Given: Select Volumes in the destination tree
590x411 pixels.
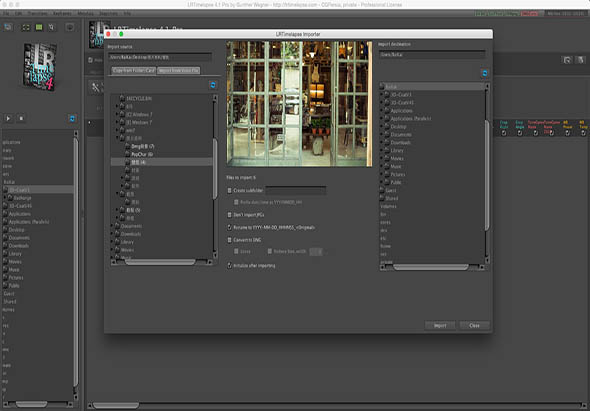Looking at the screenshot, I should [388, 206].
